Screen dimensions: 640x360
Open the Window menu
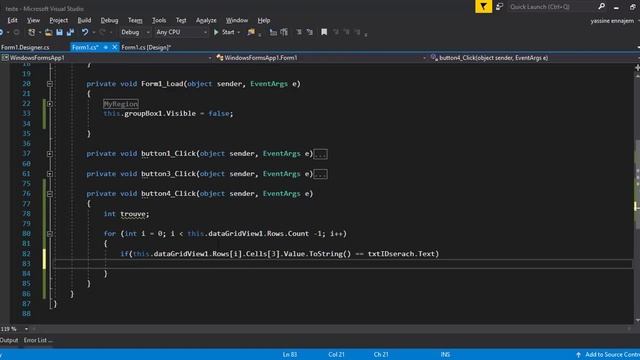(x=237, y=20)
